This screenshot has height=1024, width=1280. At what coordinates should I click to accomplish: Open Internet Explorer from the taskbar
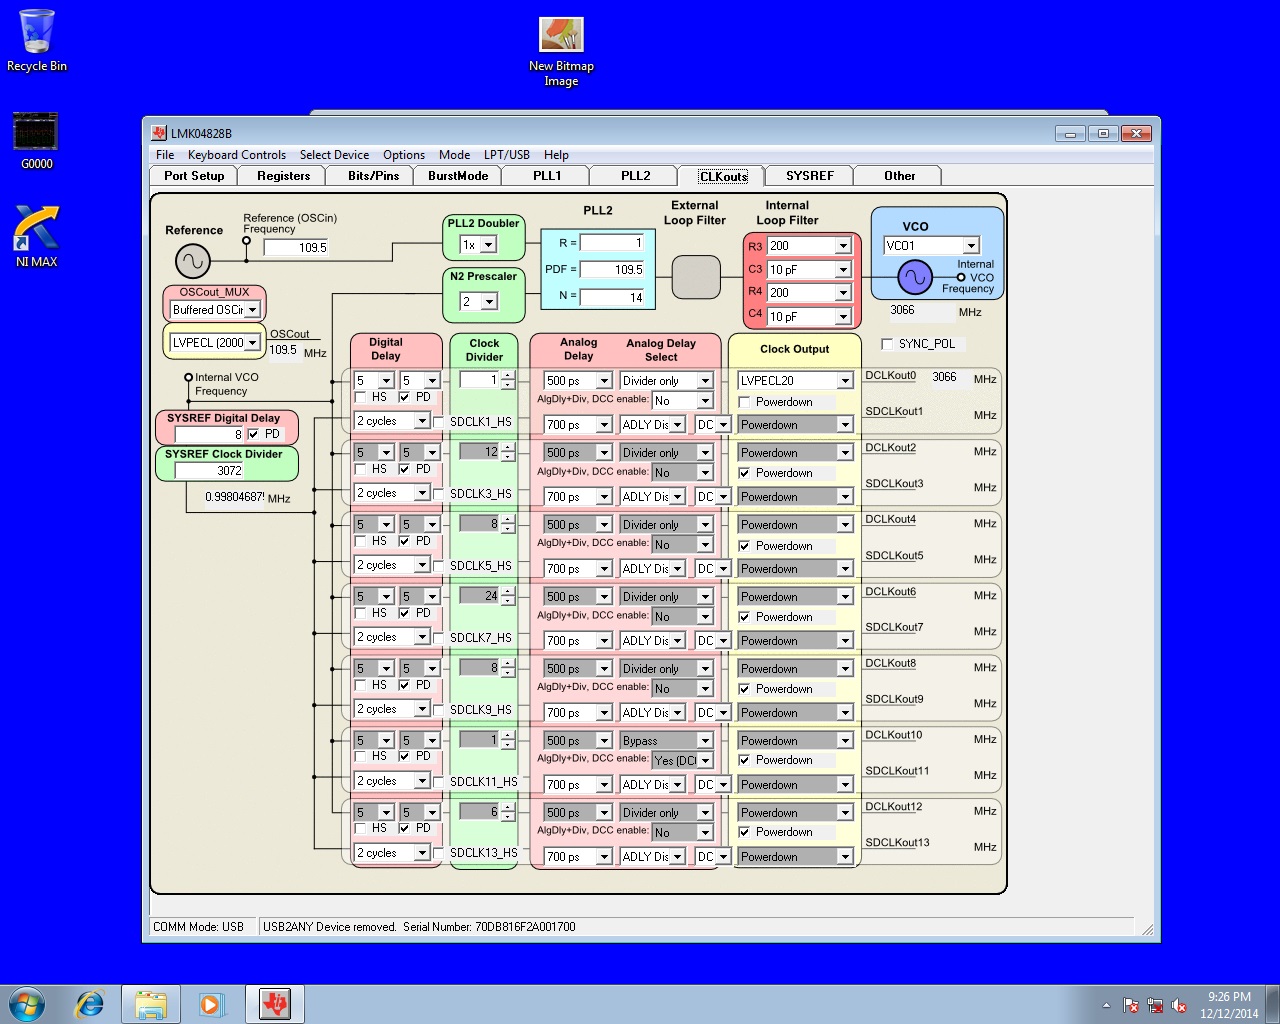click(90, 1004)
